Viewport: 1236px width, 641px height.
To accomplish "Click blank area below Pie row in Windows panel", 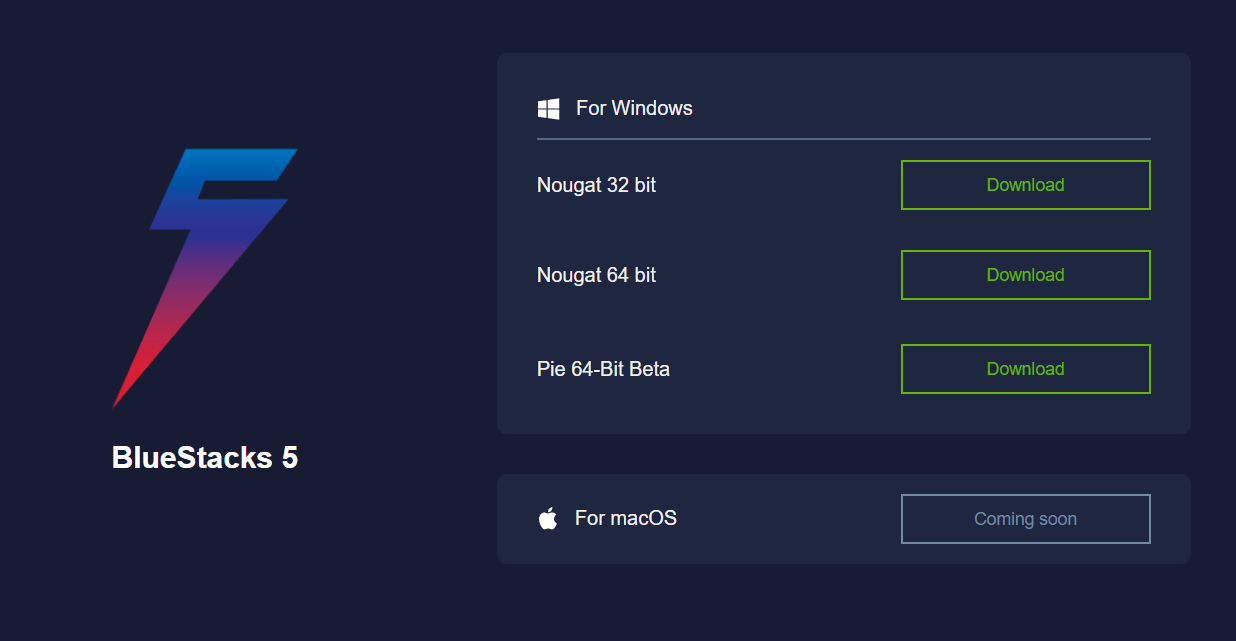I will click(844, 414).
